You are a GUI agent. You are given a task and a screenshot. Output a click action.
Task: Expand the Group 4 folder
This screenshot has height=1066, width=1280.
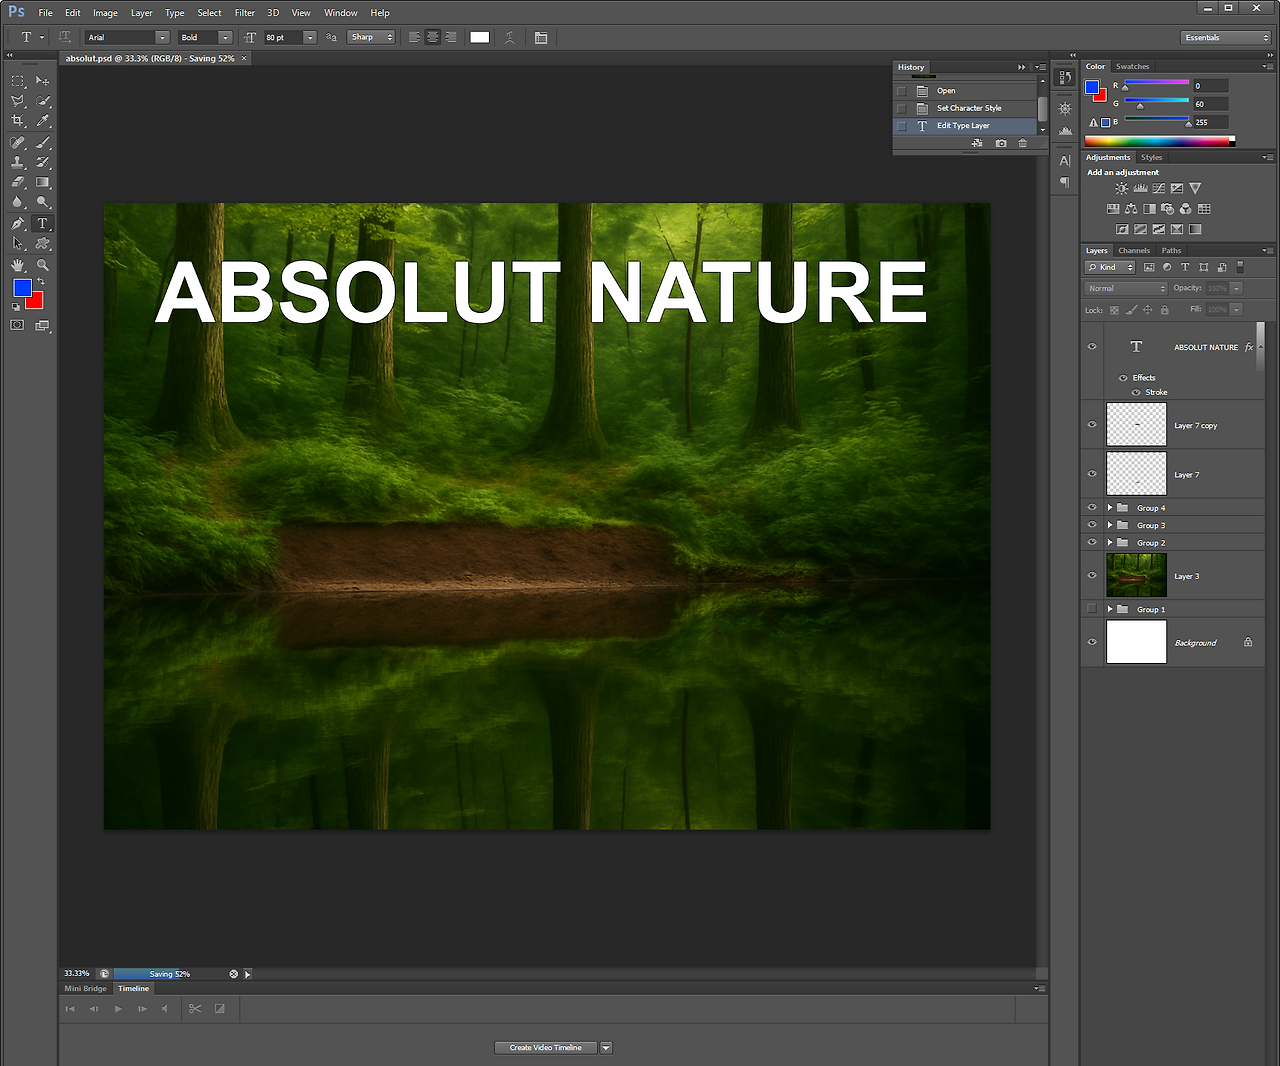click(1110, 508)
